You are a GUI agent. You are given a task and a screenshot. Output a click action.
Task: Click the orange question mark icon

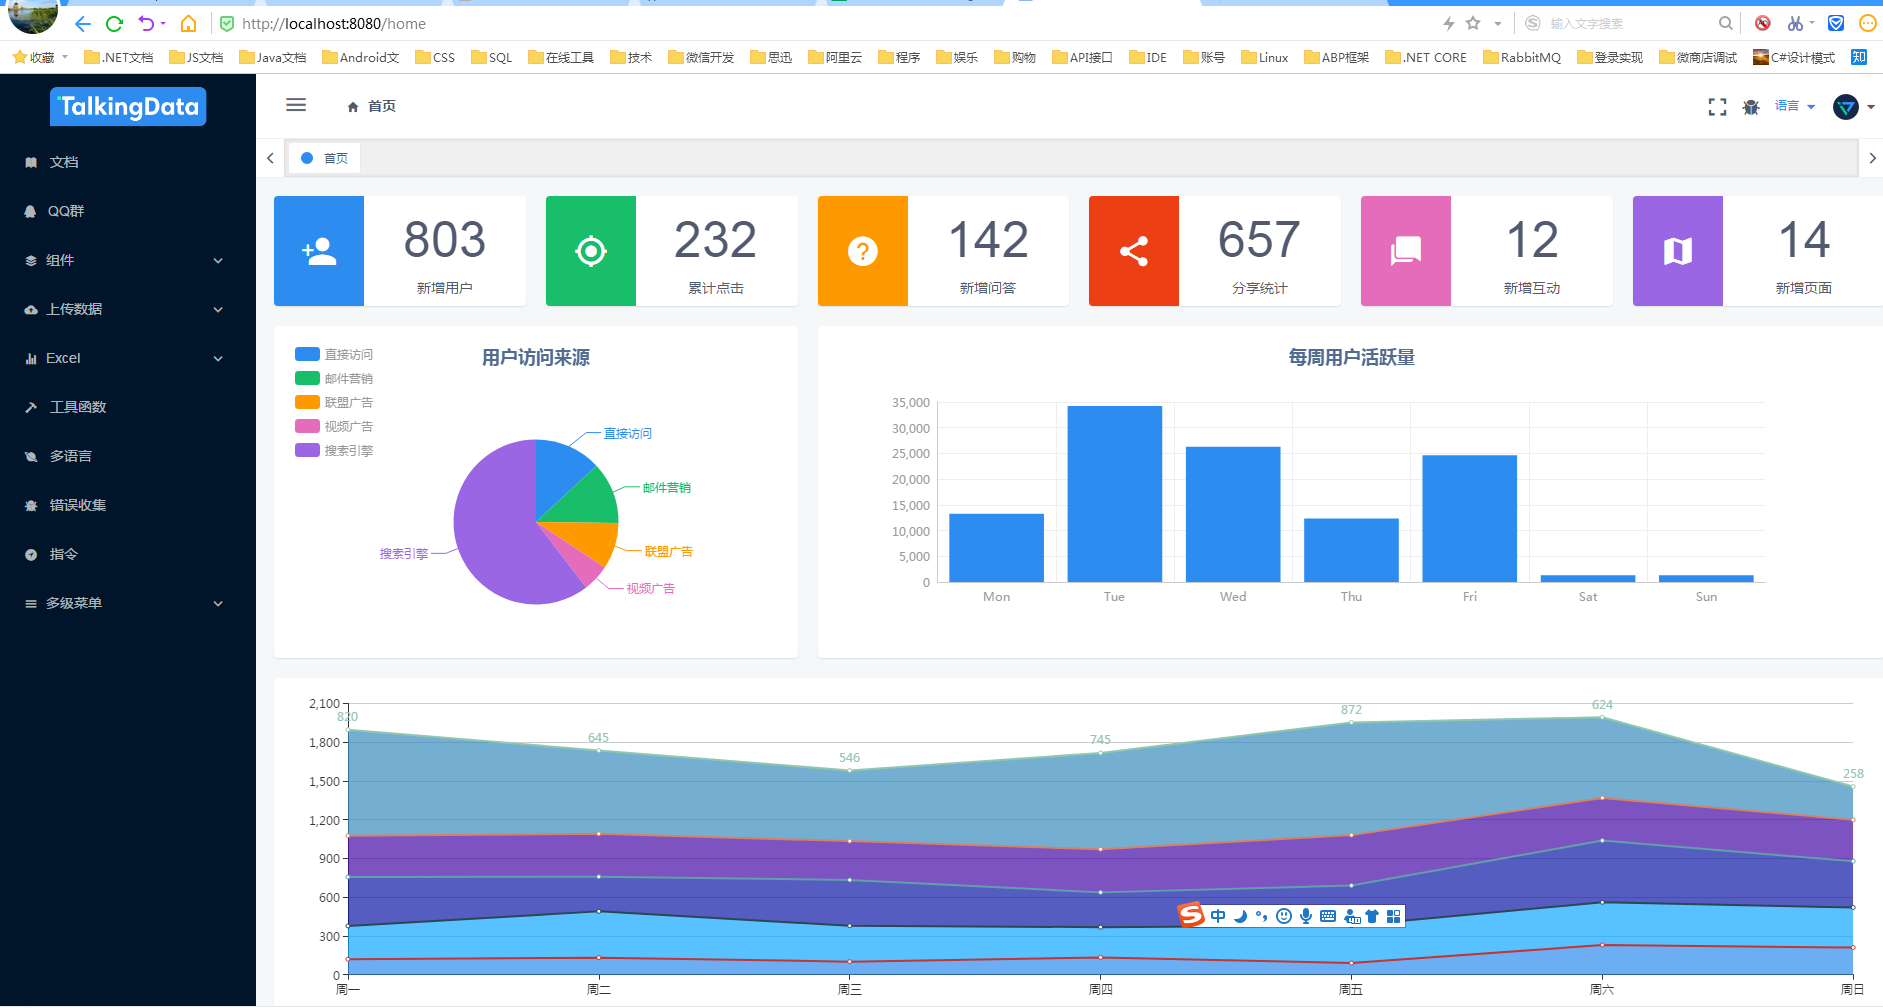[x=863, y=251]
